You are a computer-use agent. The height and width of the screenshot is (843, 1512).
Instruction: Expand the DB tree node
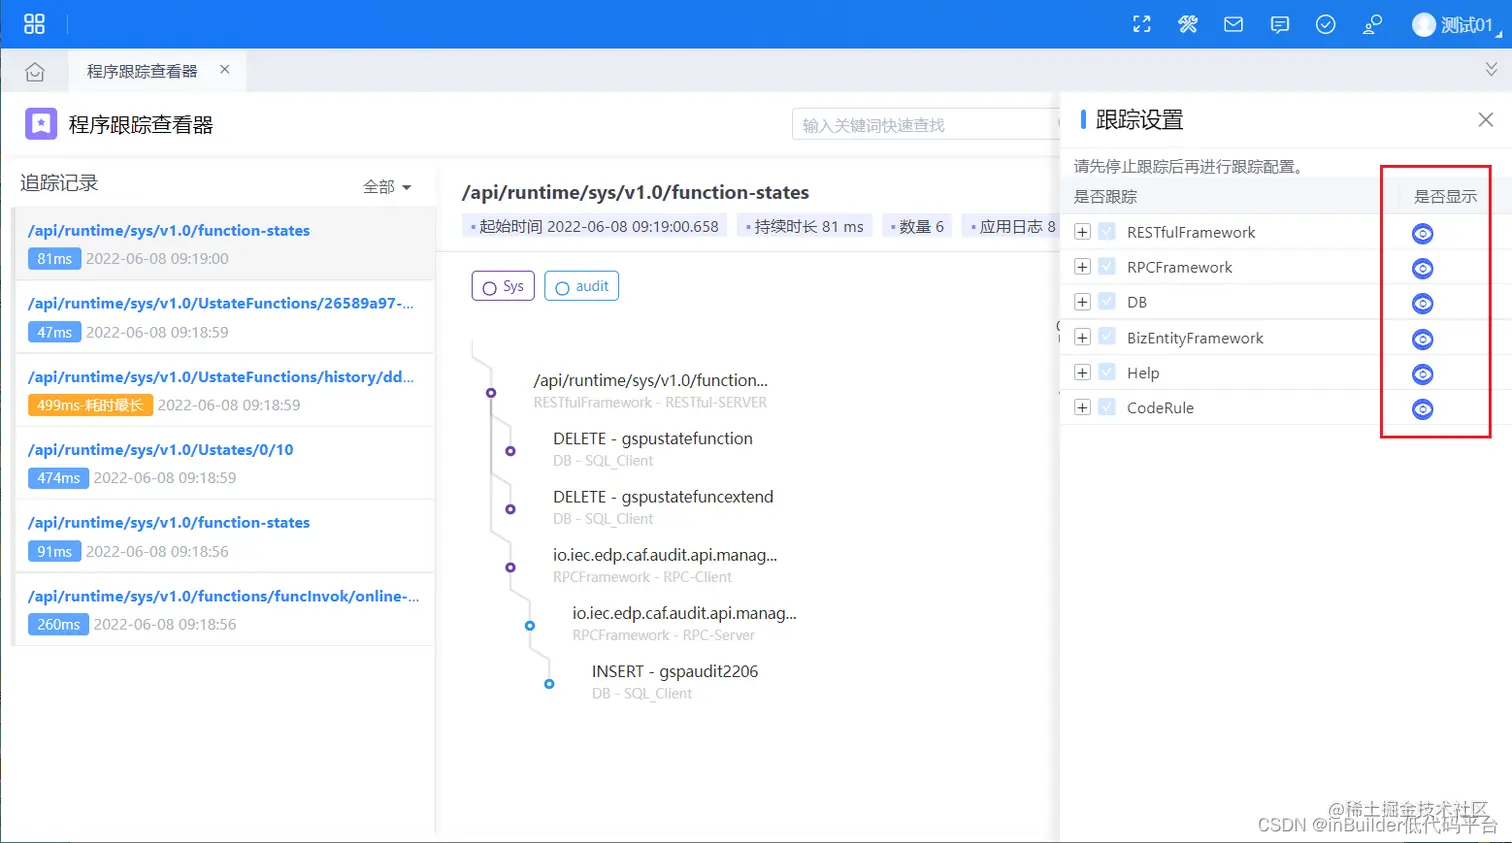pos(1082,302)
